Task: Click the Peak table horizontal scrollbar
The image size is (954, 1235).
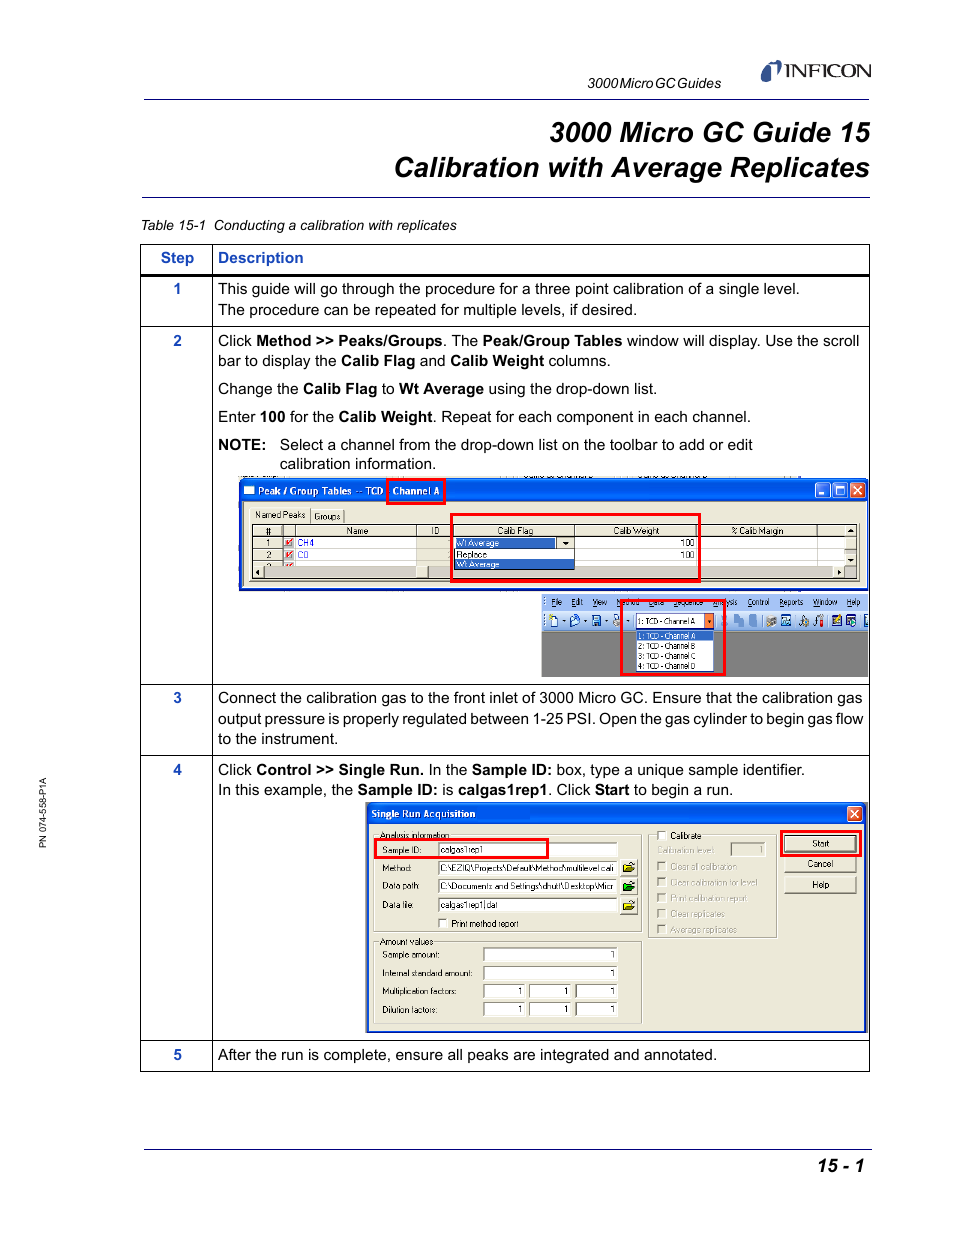Action: [548, 573]
